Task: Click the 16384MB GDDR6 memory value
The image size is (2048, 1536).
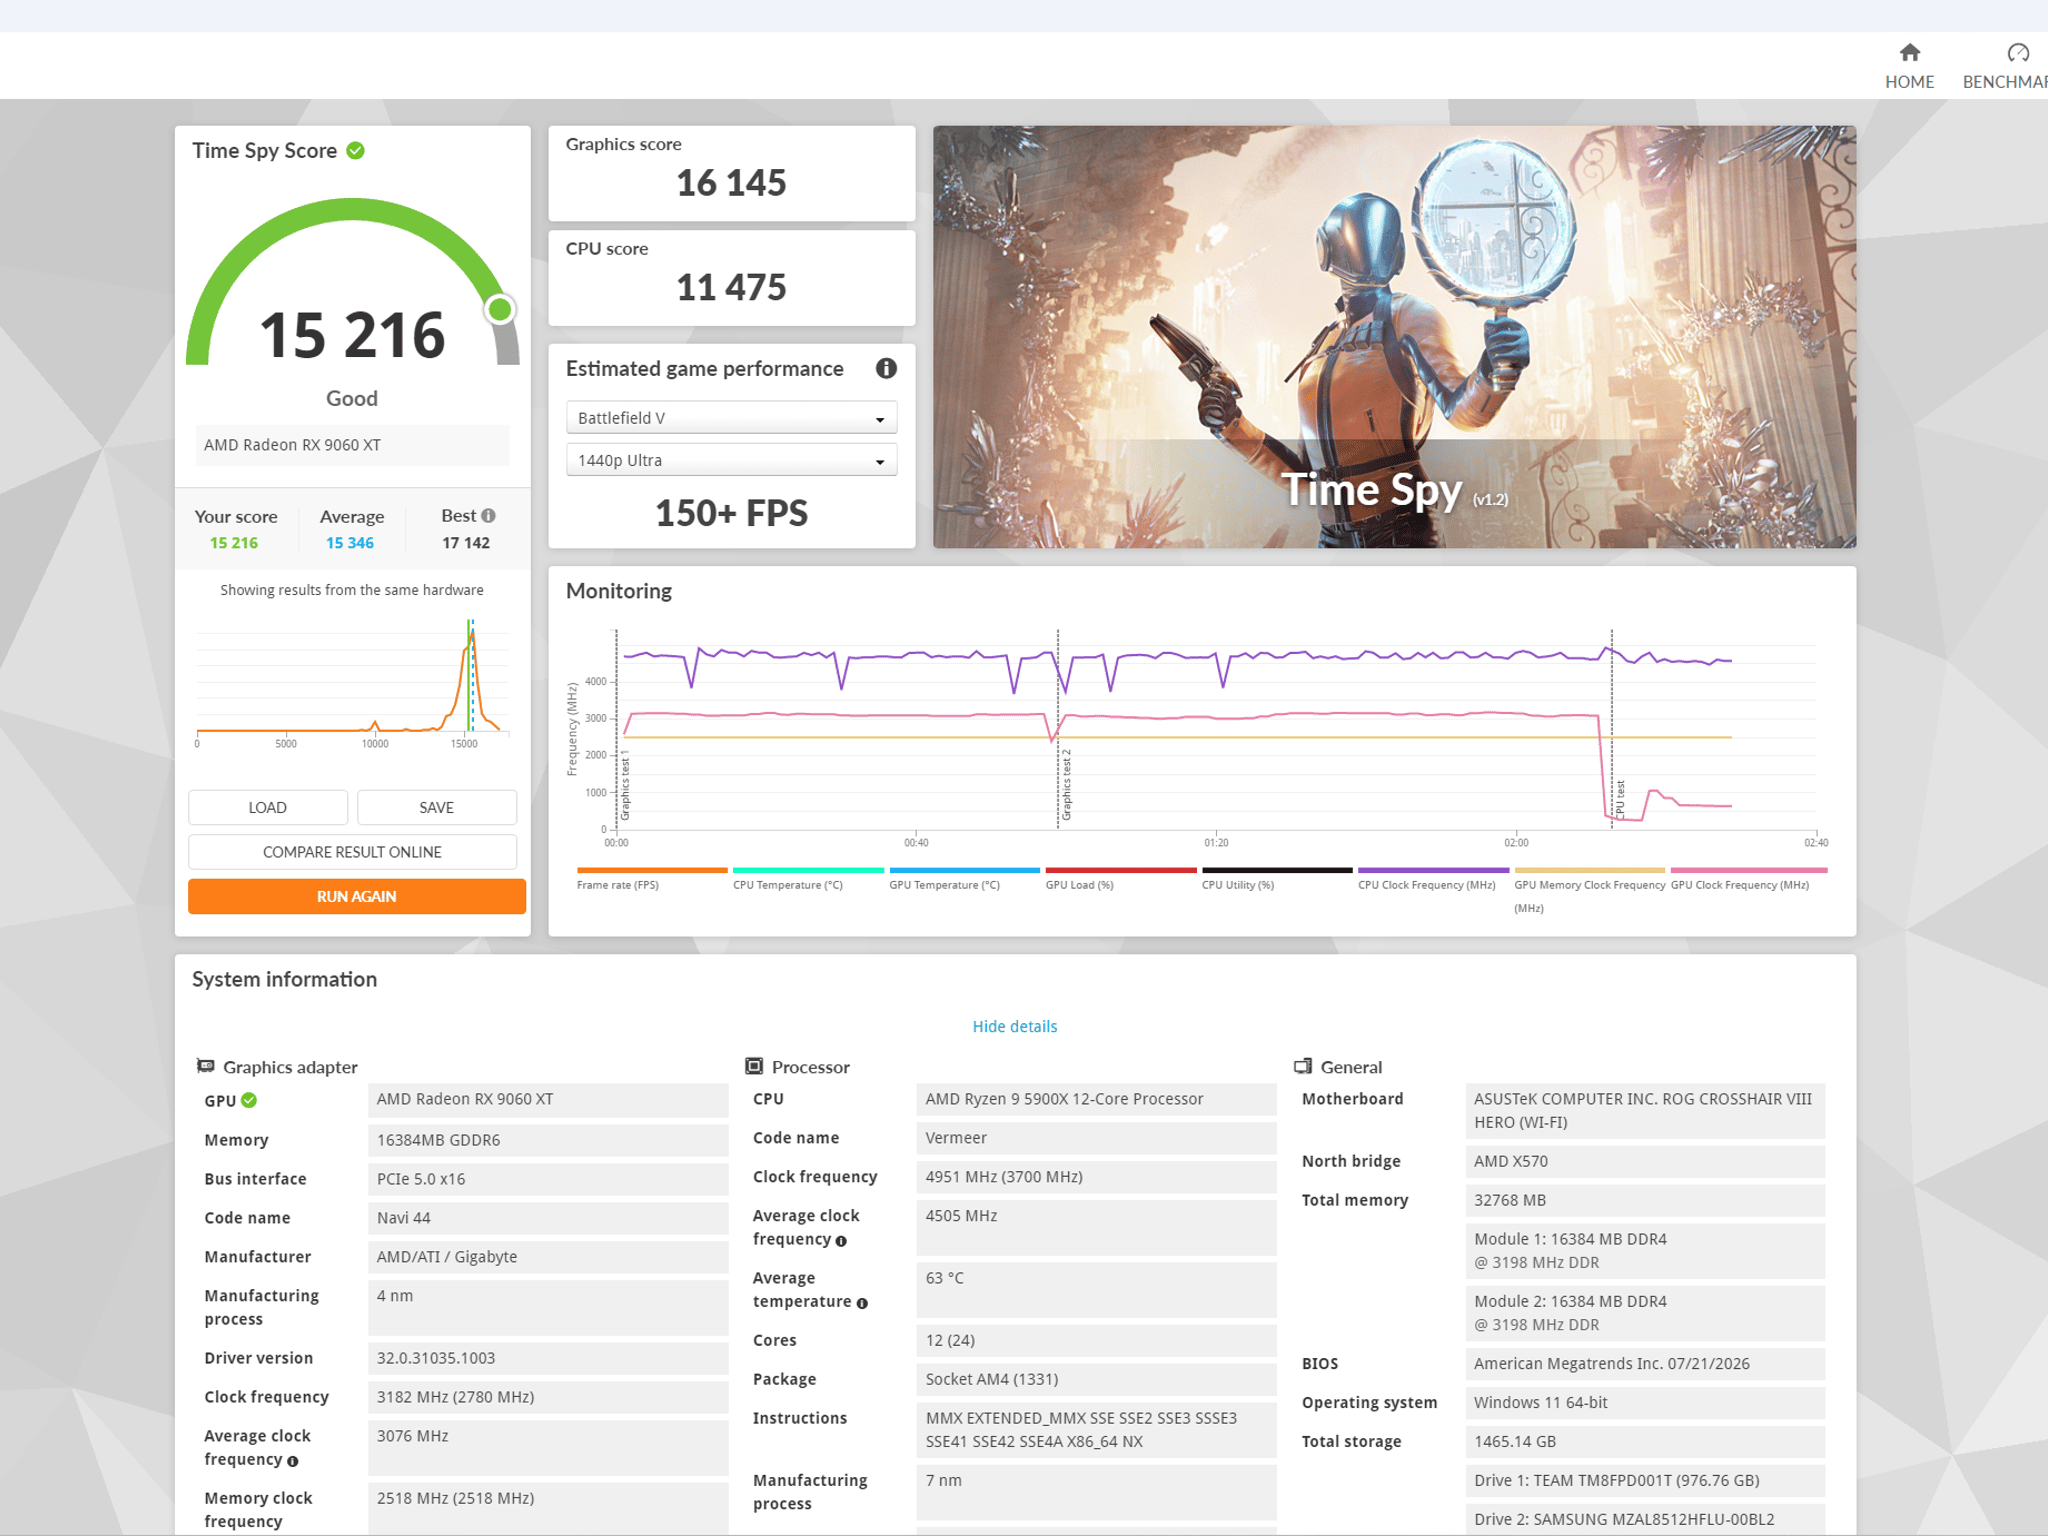Action: pos(548,1140)
